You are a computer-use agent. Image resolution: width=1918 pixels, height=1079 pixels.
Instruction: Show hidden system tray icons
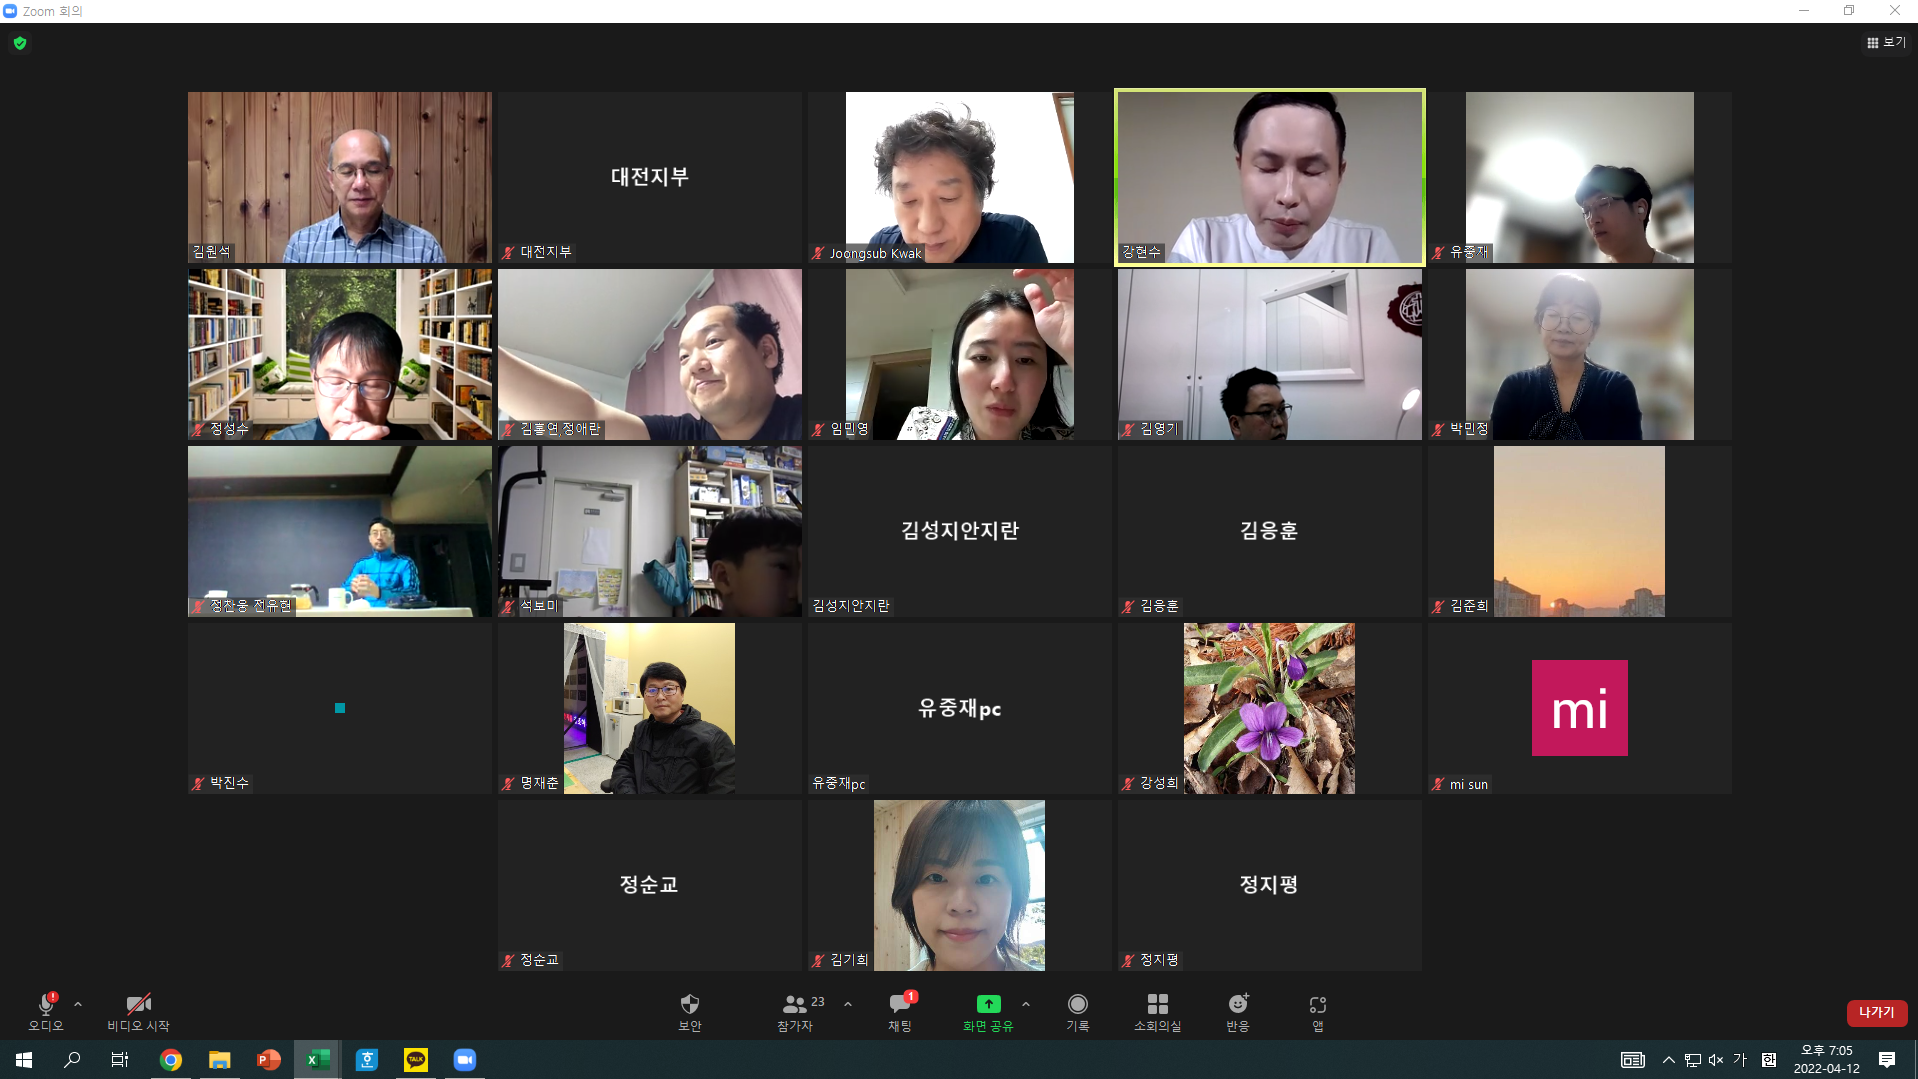(x=1668, y=1060)
